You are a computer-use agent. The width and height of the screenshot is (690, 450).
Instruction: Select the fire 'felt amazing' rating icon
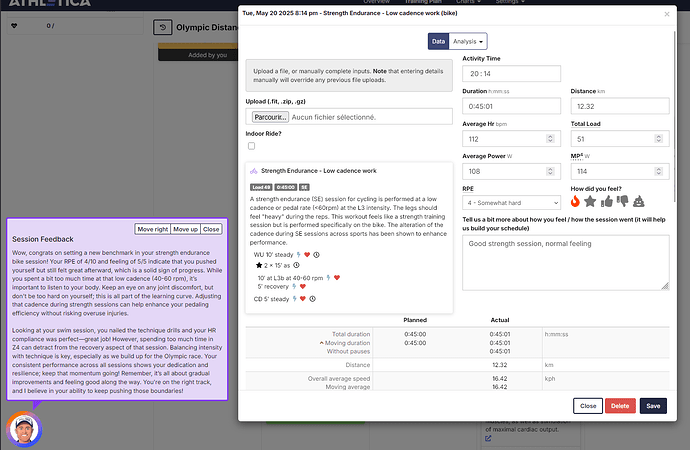coord(575,201)
